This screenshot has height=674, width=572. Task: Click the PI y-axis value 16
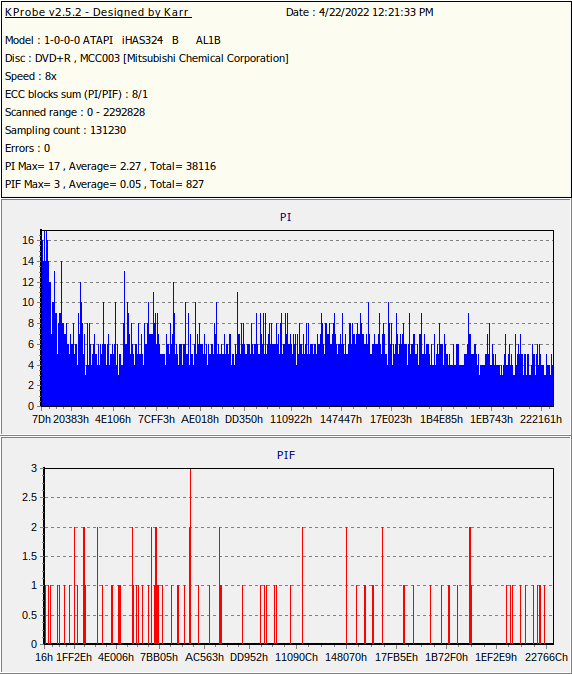pos(28,240)
